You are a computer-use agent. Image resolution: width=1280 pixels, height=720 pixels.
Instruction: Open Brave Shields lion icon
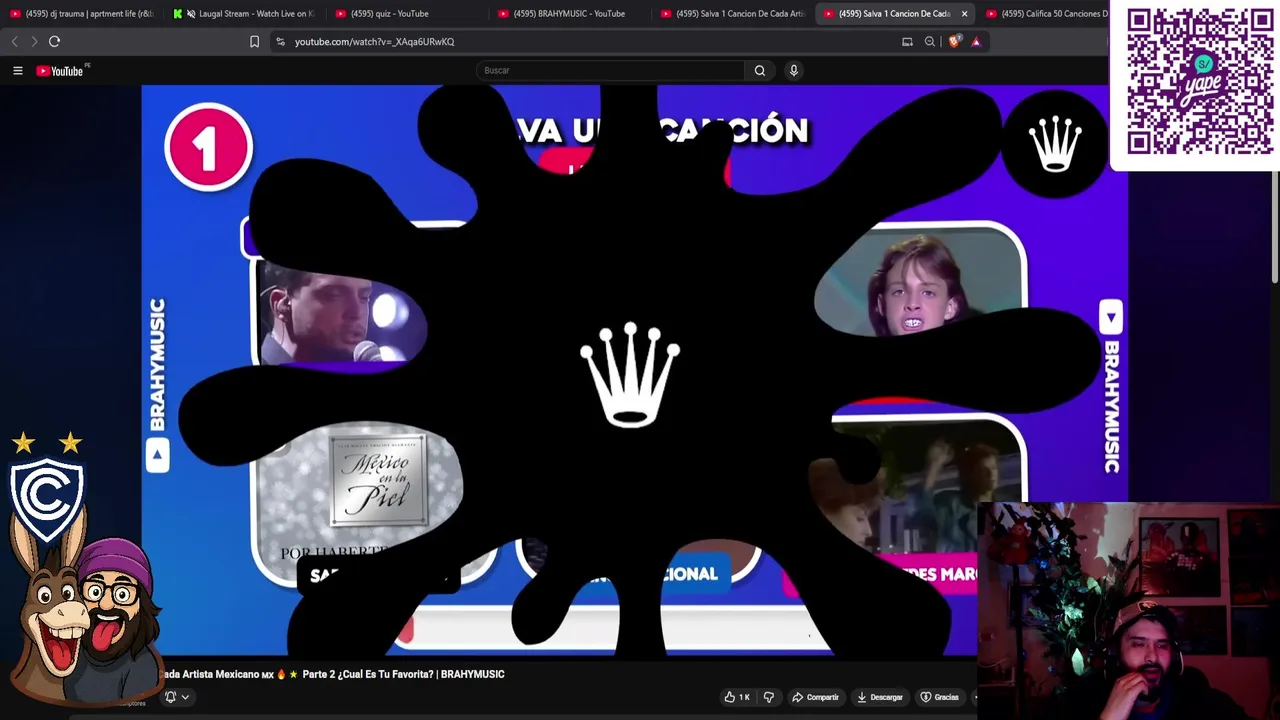[x=954, y=41]
